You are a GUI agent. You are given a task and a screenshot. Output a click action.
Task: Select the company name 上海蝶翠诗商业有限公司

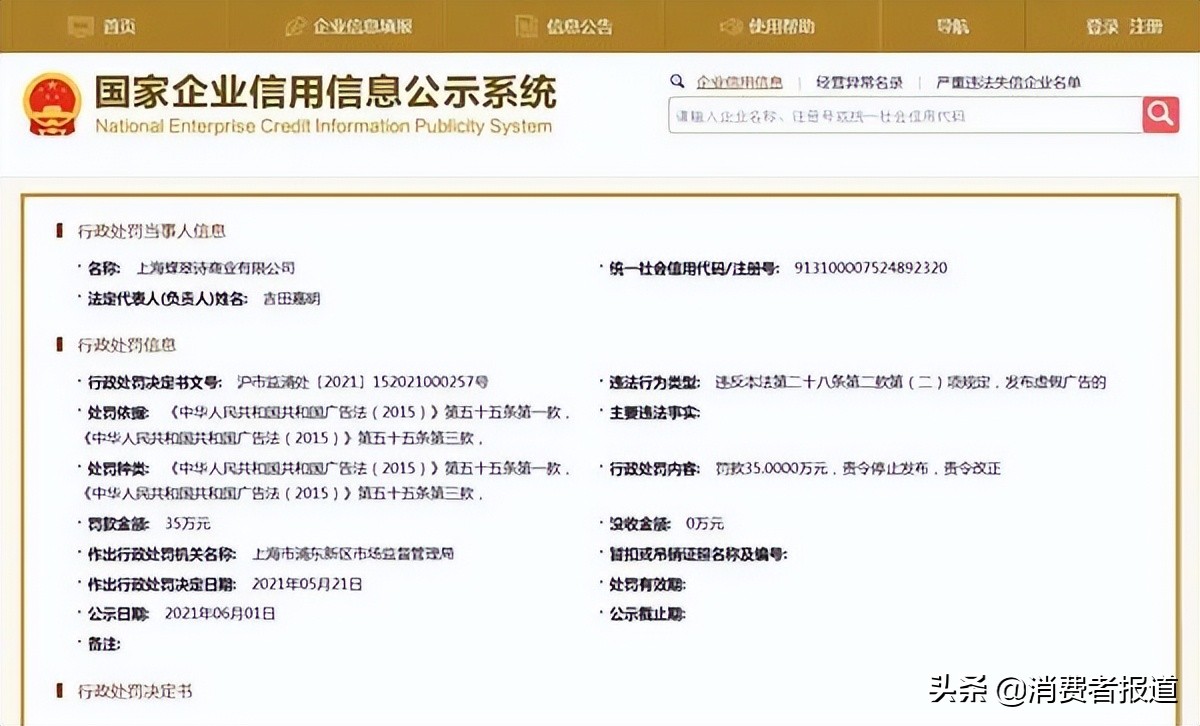pos(216,268)
